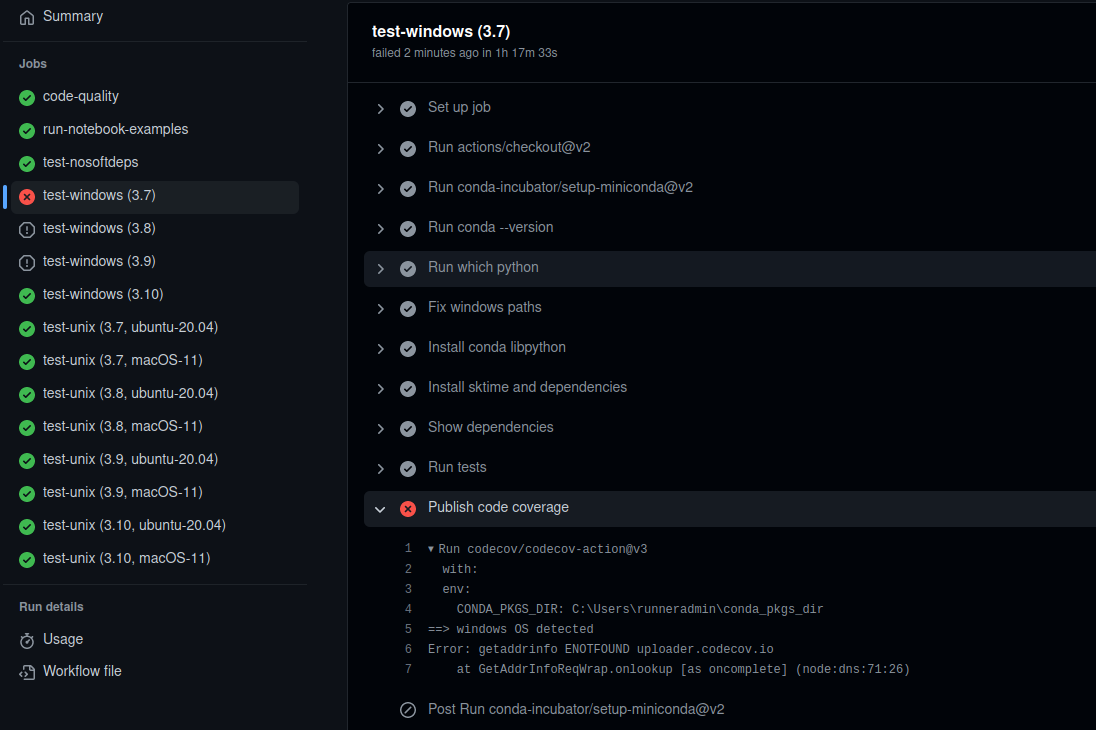The image size is (1096, 730).
Task: Collapse the Publish code coverage step
Action: 380,508
